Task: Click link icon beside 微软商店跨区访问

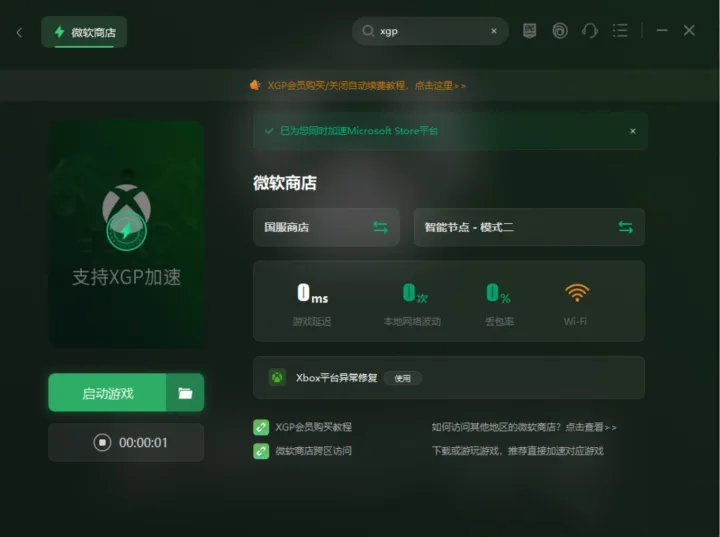Action: tap(261, 451)
